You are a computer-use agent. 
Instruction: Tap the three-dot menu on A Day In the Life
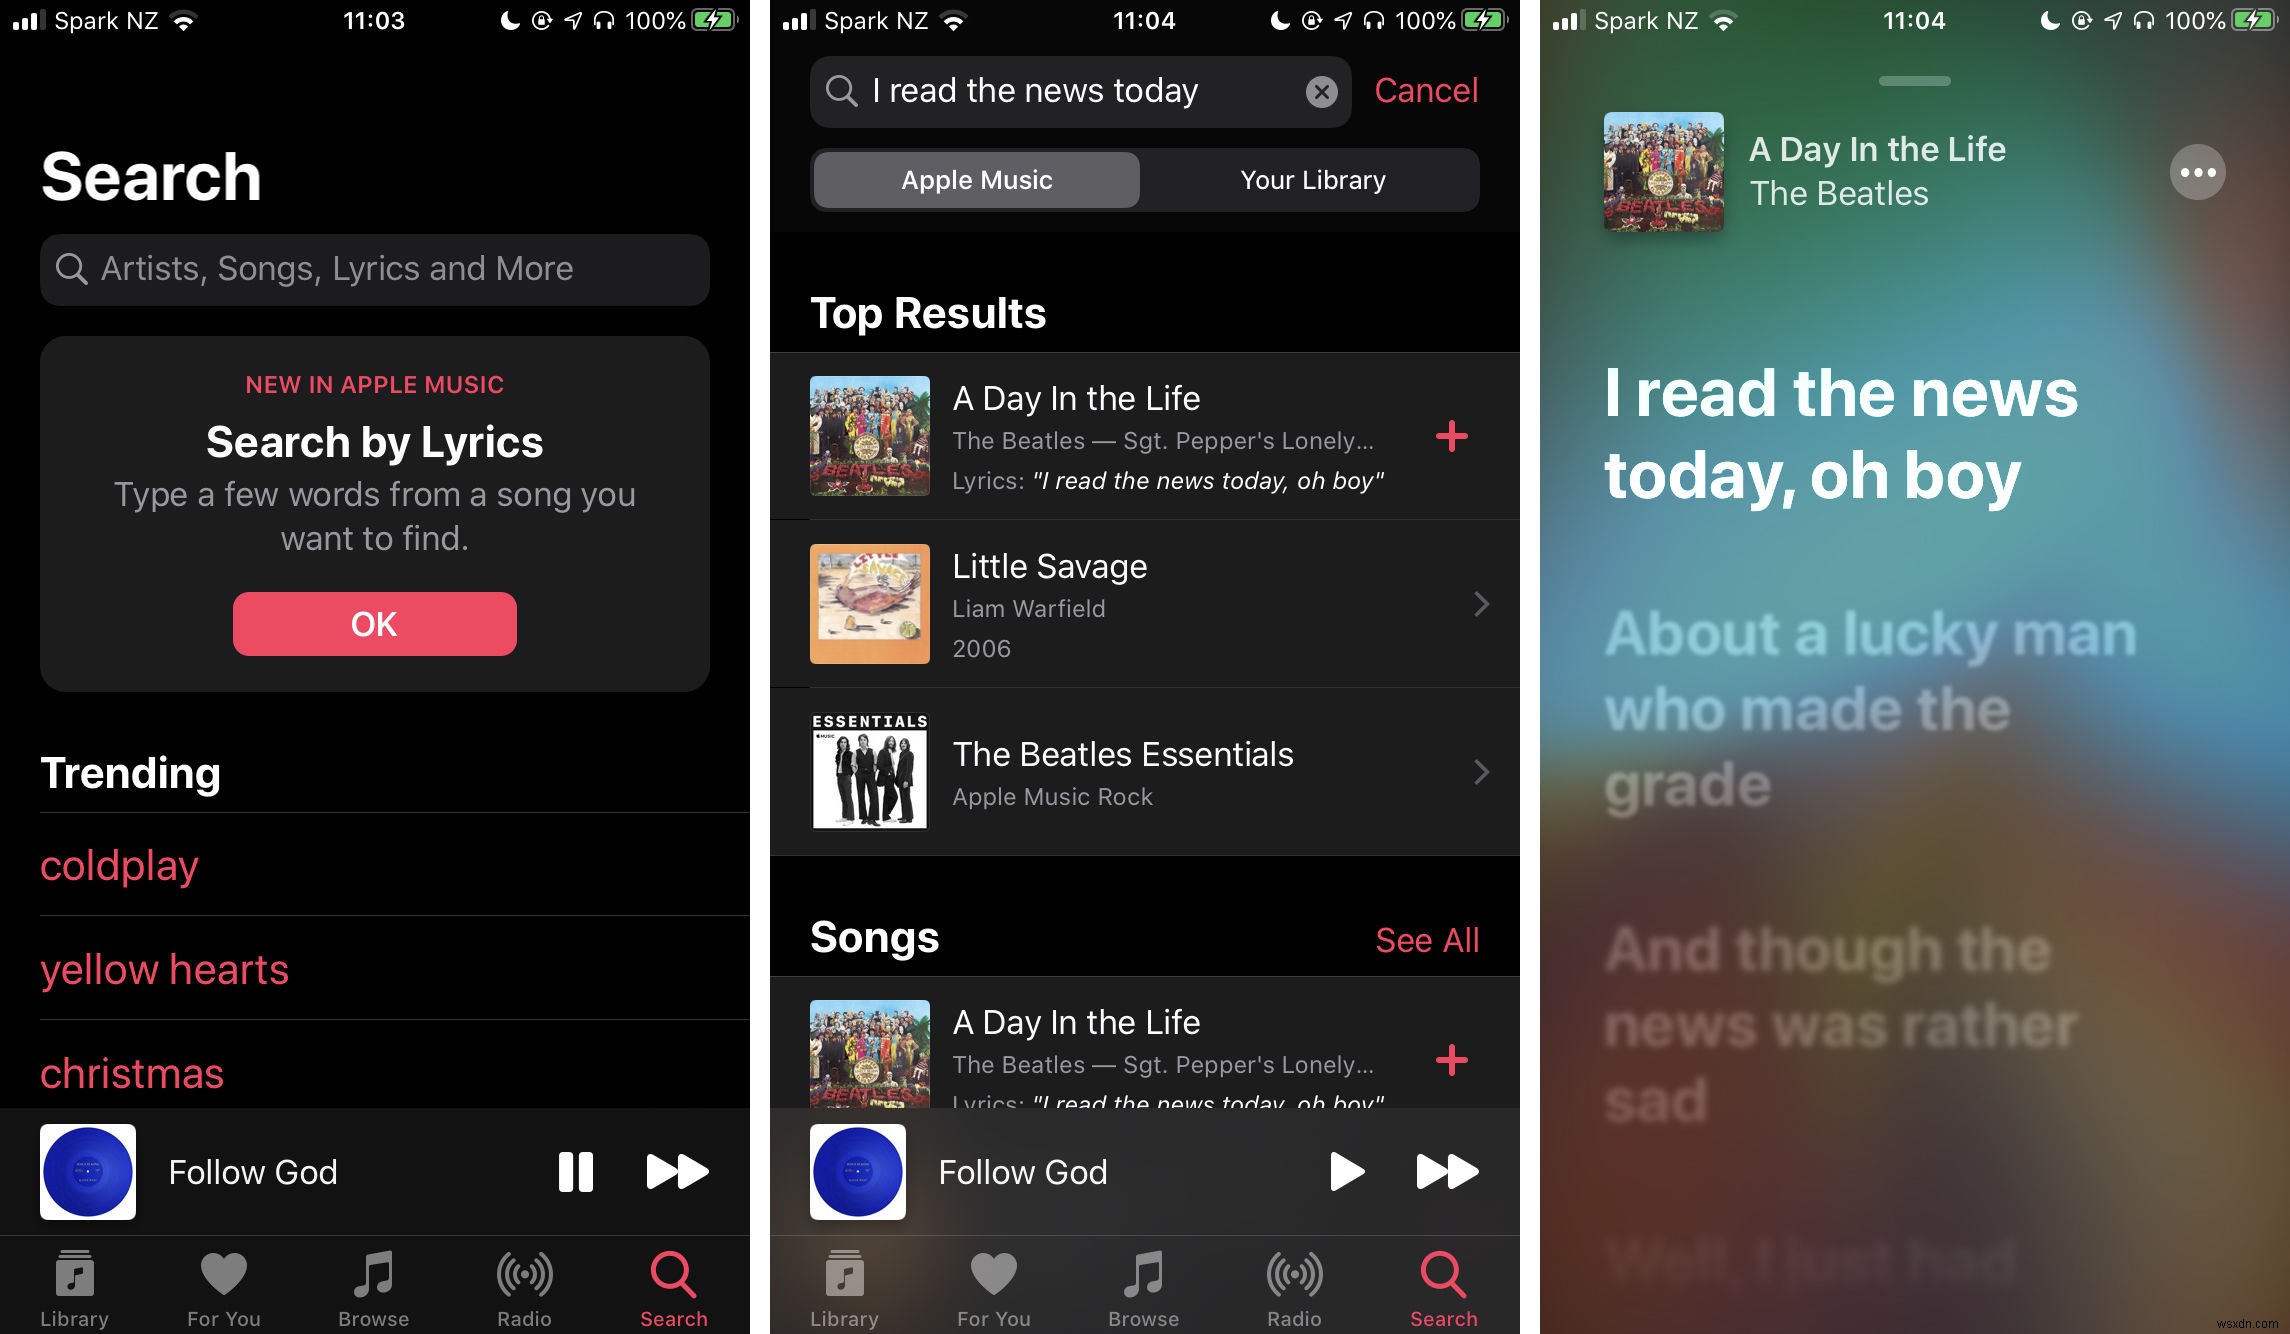2196,172
